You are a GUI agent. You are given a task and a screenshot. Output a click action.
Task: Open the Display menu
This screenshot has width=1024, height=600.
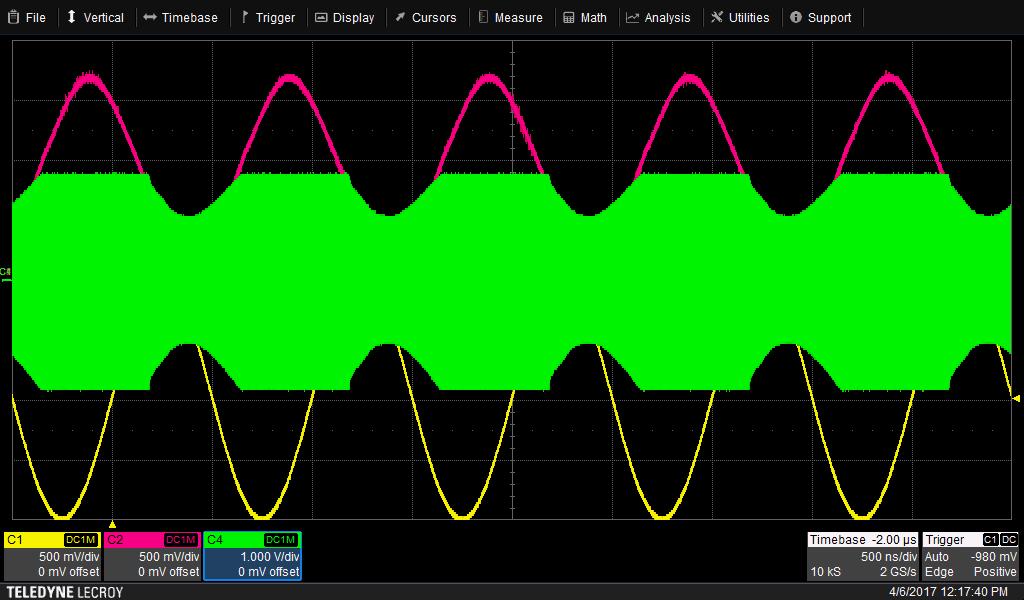coord(345,18)
